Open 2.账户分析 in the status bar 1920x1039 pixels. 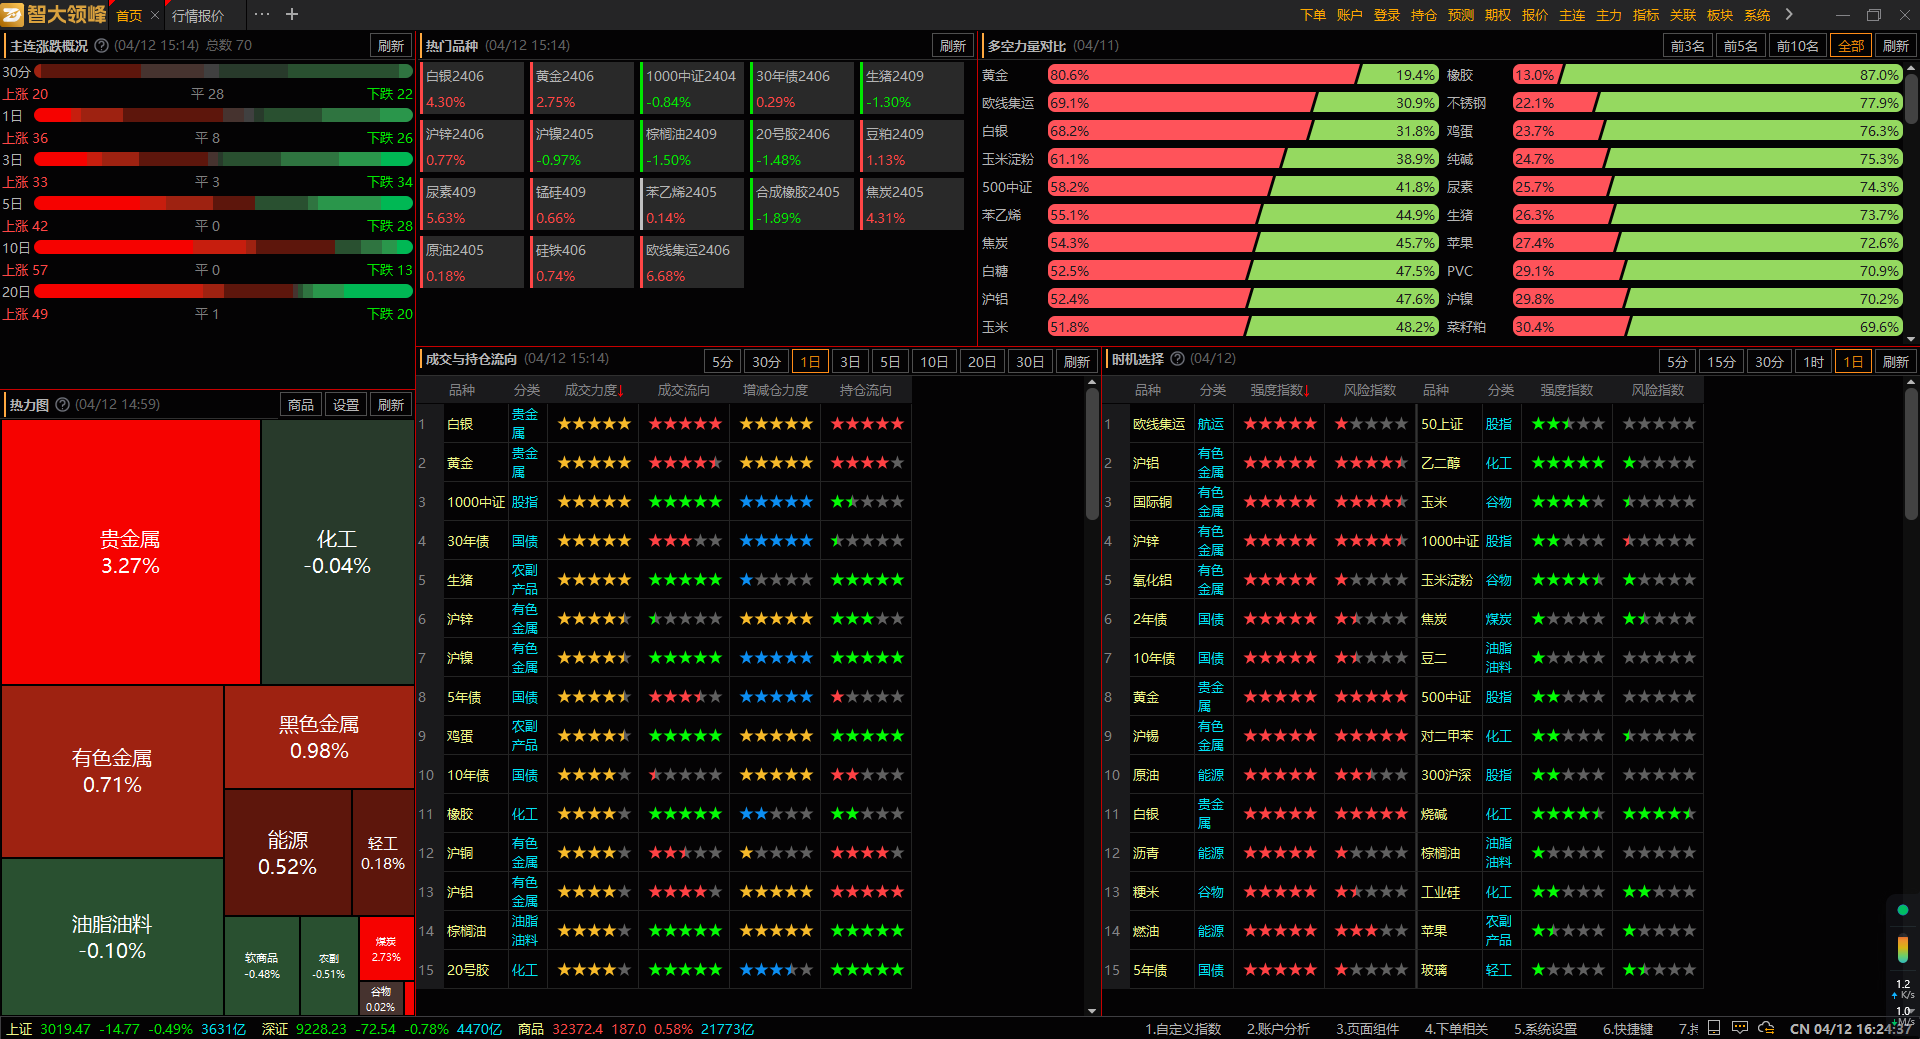tap(1278, 1029)
